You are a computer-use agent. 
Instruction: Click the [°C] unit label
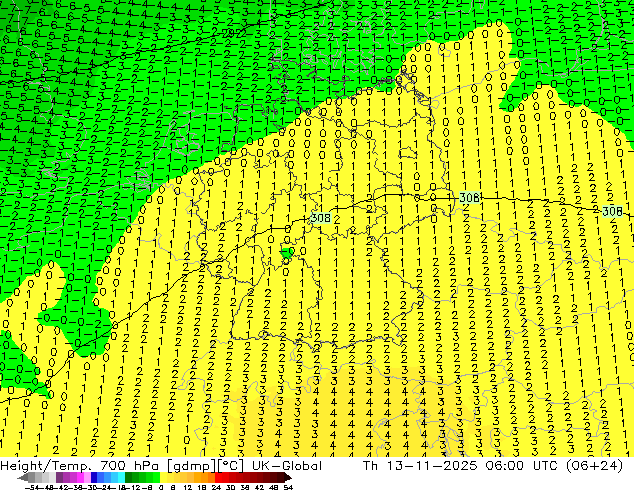coord(232,466)
